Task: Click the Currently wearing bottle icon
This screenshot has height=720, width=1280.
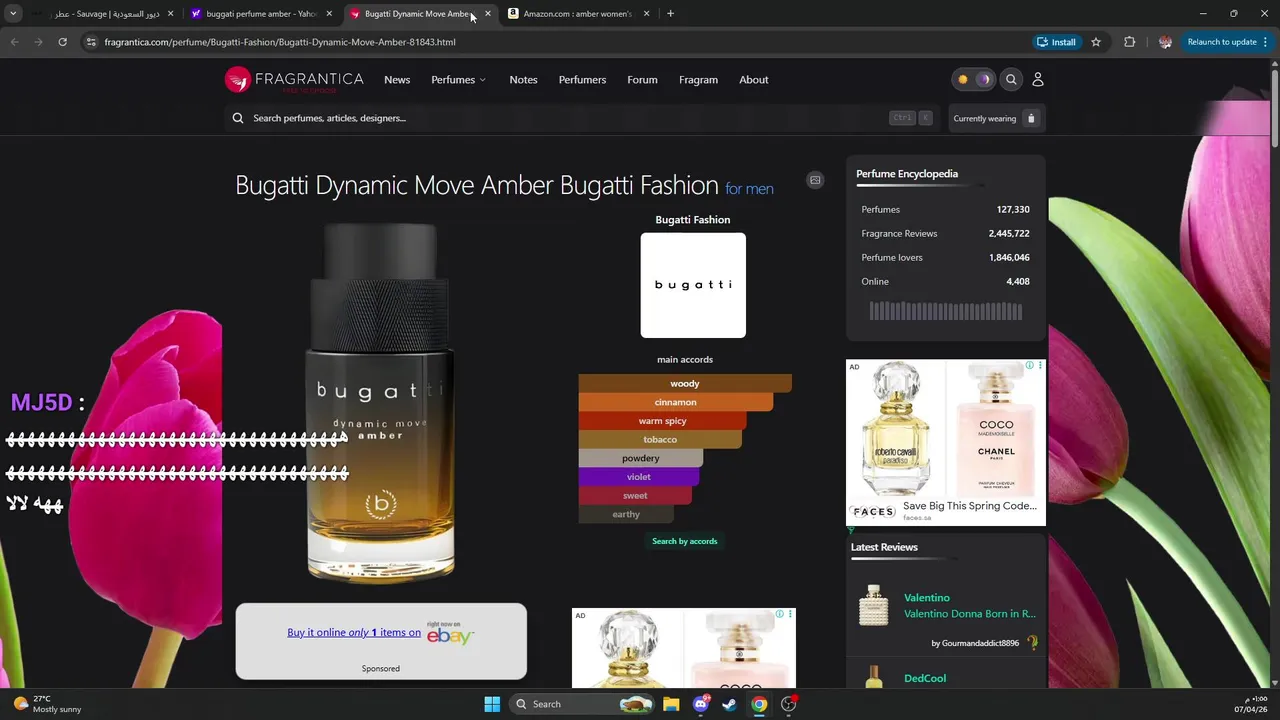Action: 1031,118
